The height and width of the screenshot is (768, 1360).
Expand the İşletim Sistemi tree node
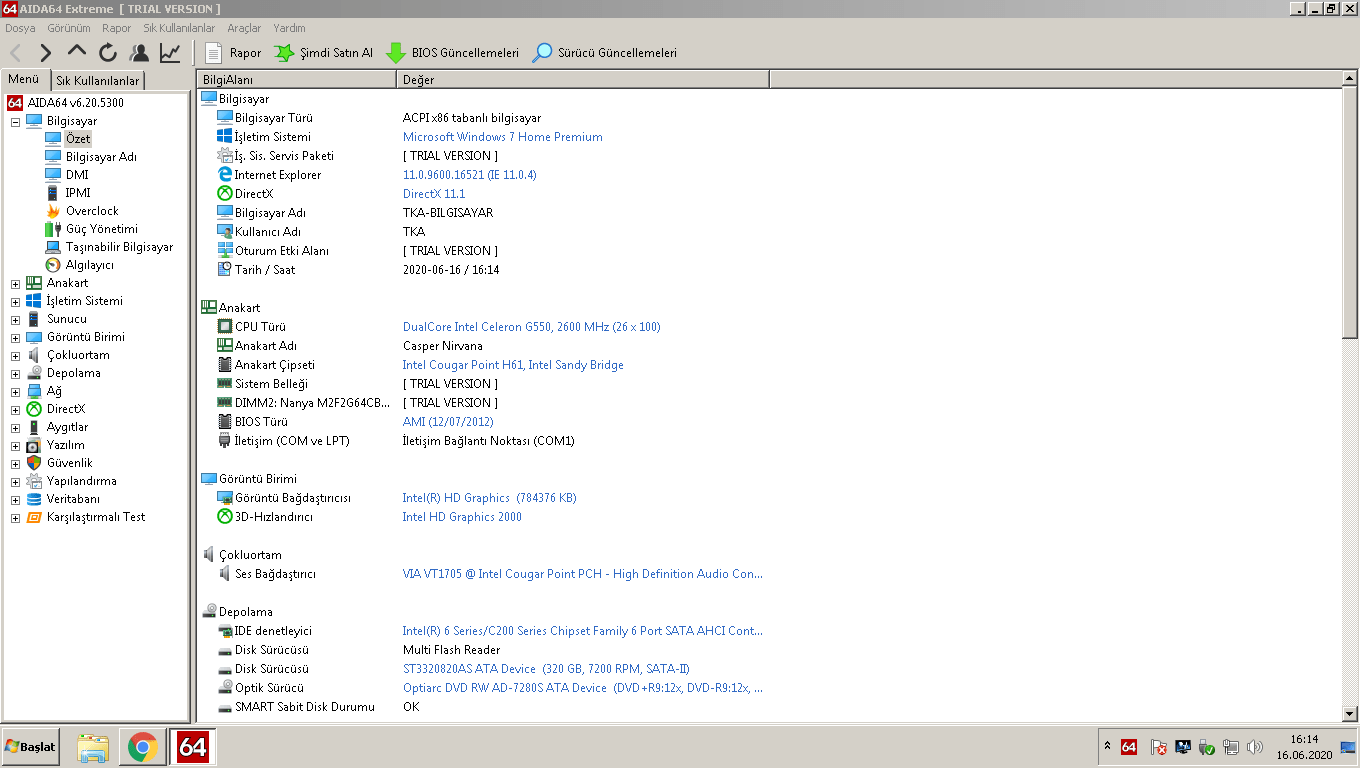tap(15, 302)
